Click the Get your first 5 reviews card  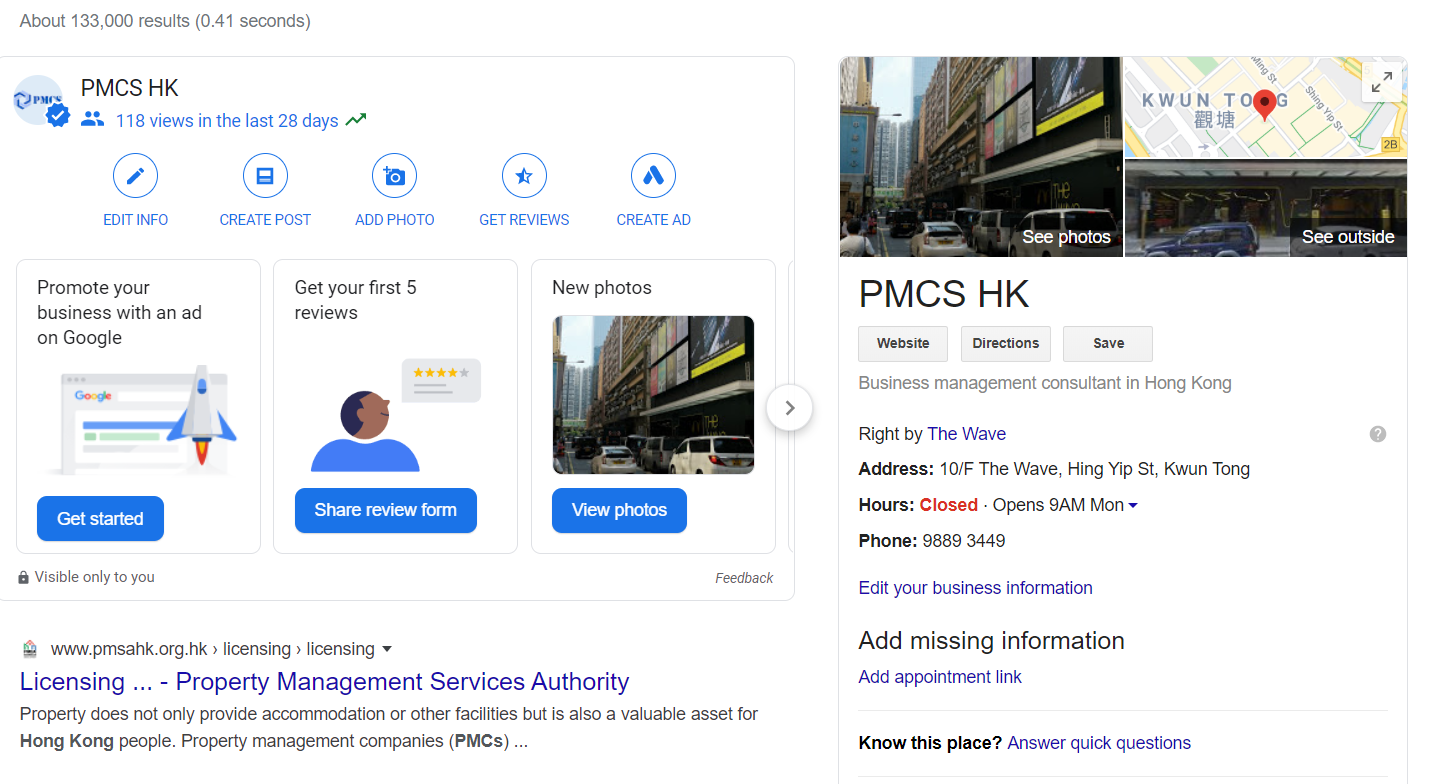click(x=395, y=406)
